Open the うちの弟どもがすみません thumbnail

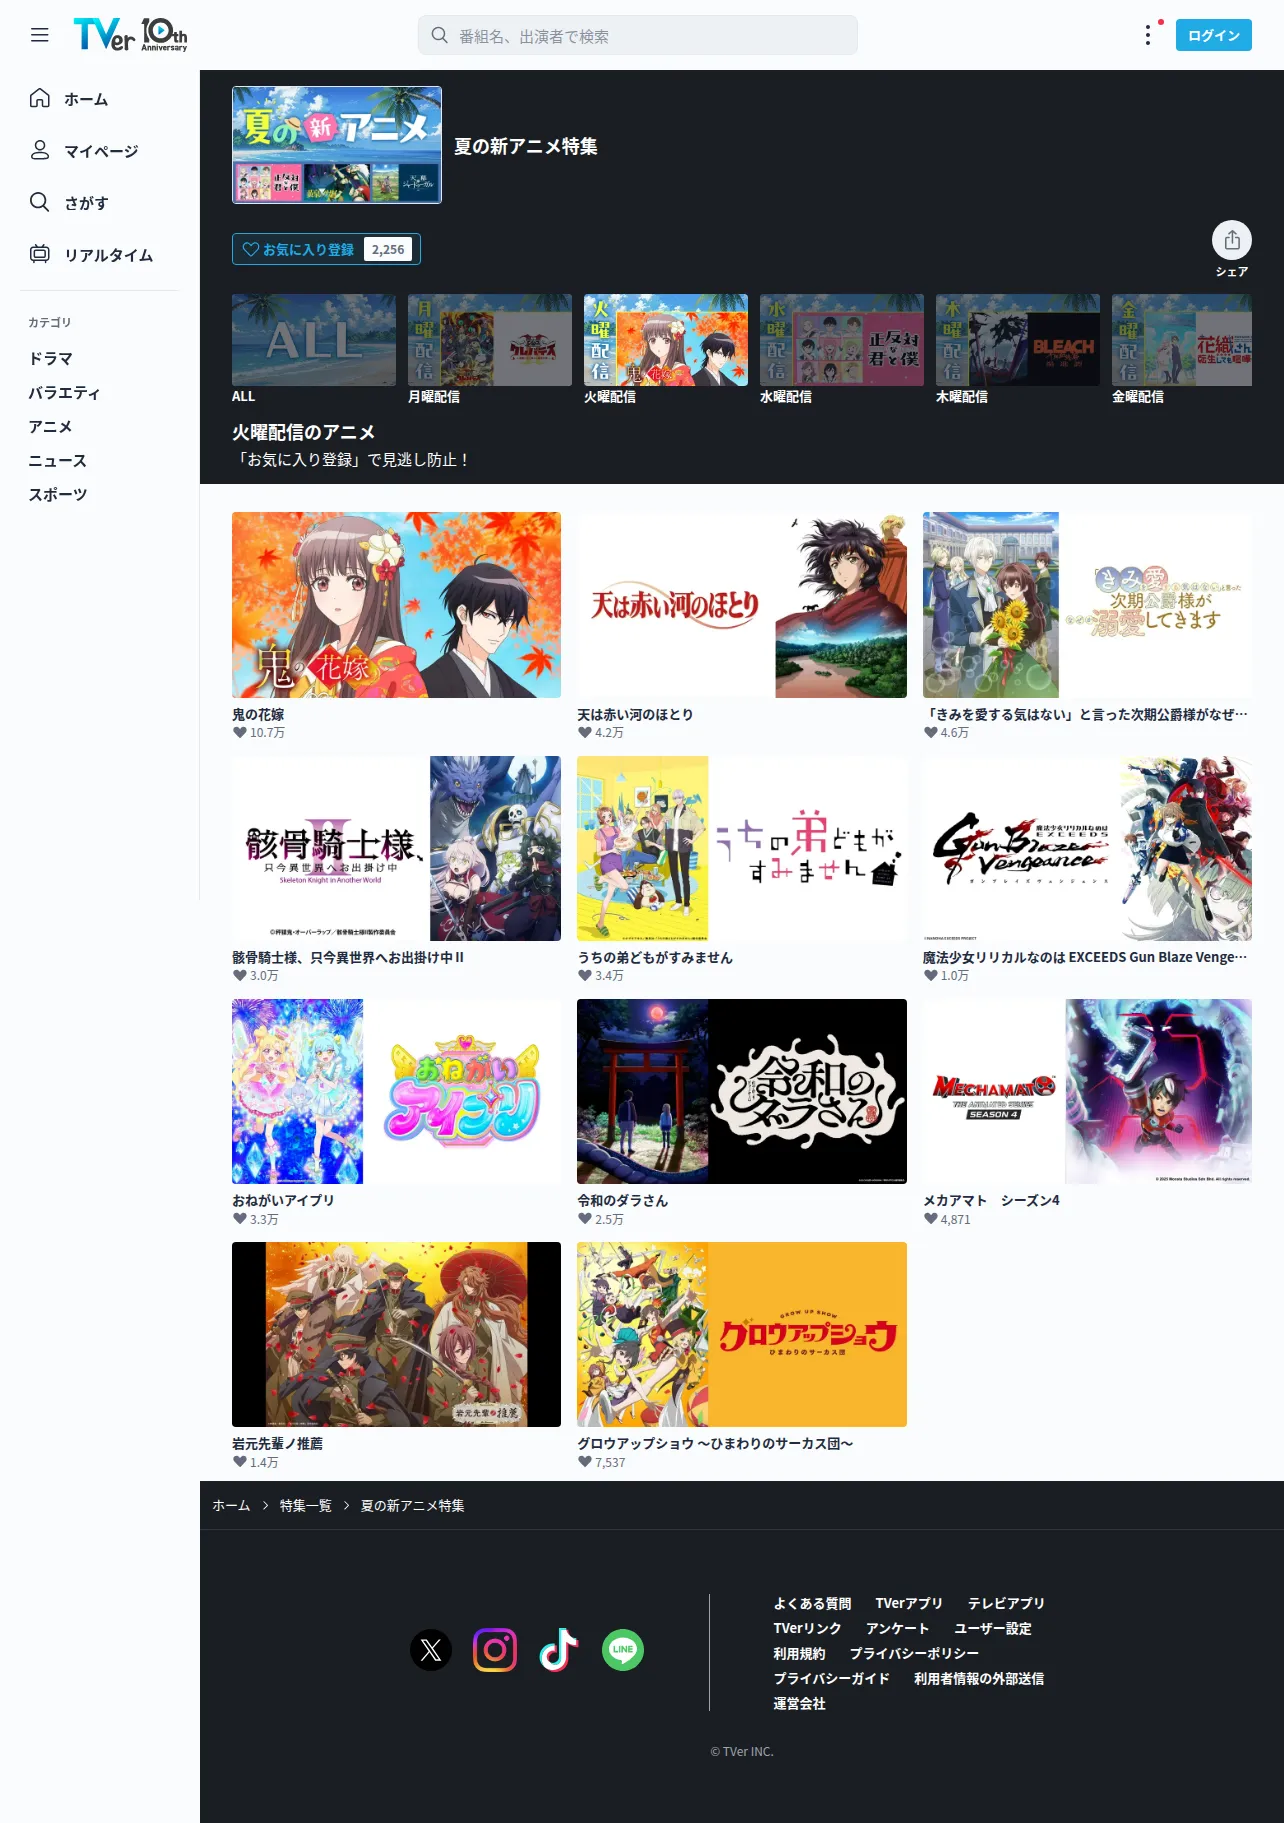click(742, 848)
